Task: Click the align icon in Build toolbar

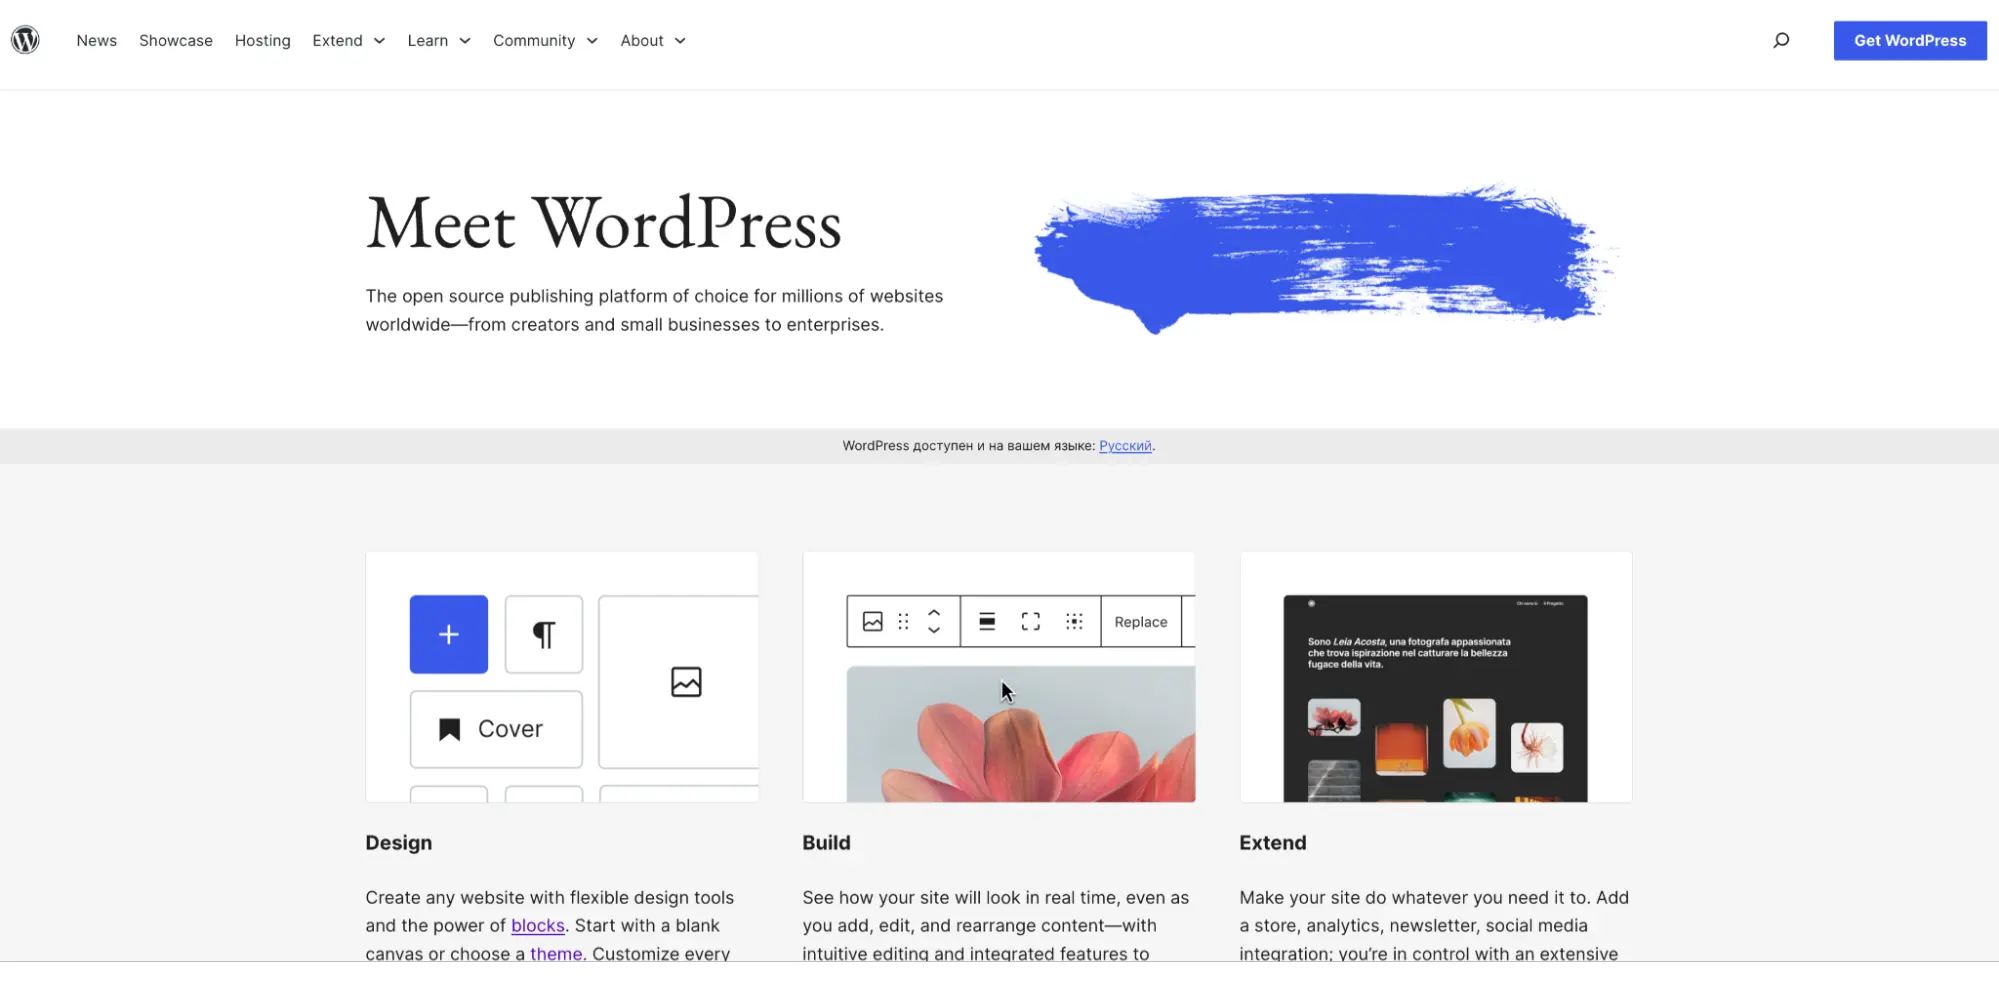Action: (x=987, y=621)
